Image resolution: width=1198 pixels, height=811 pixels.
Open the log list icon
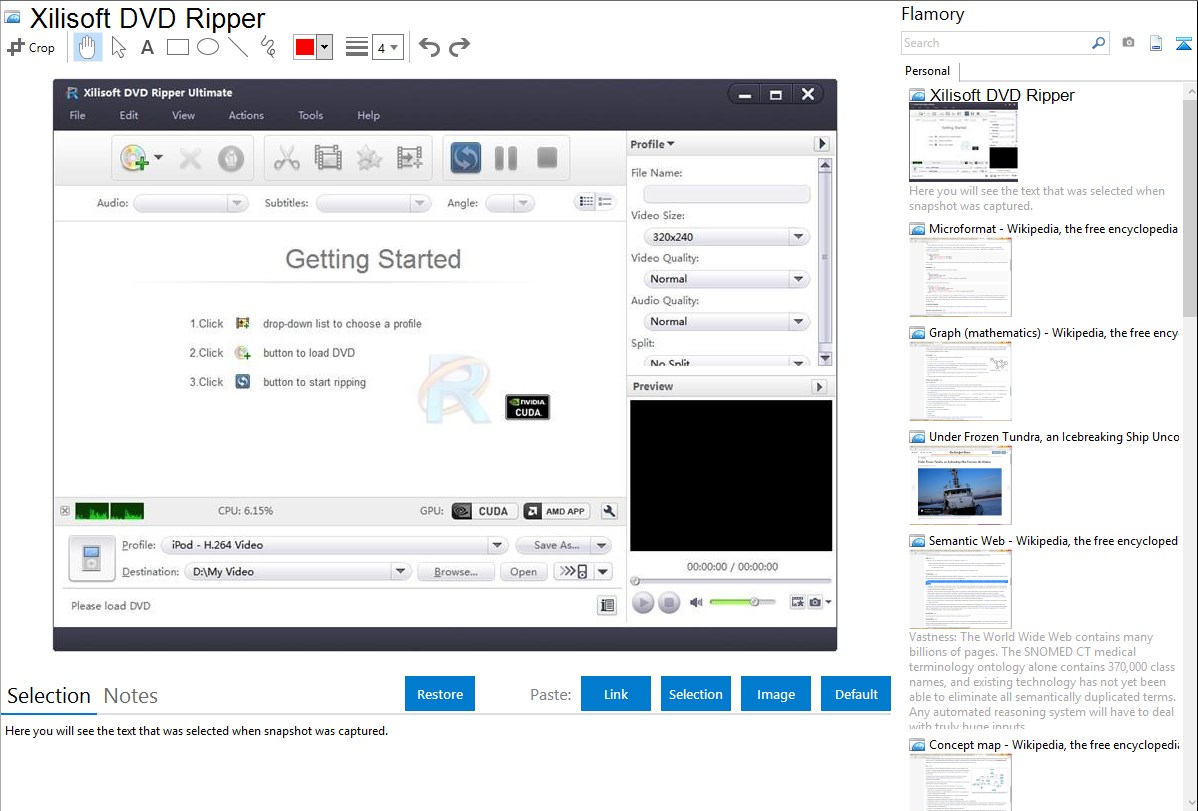[x=607, y=606]
